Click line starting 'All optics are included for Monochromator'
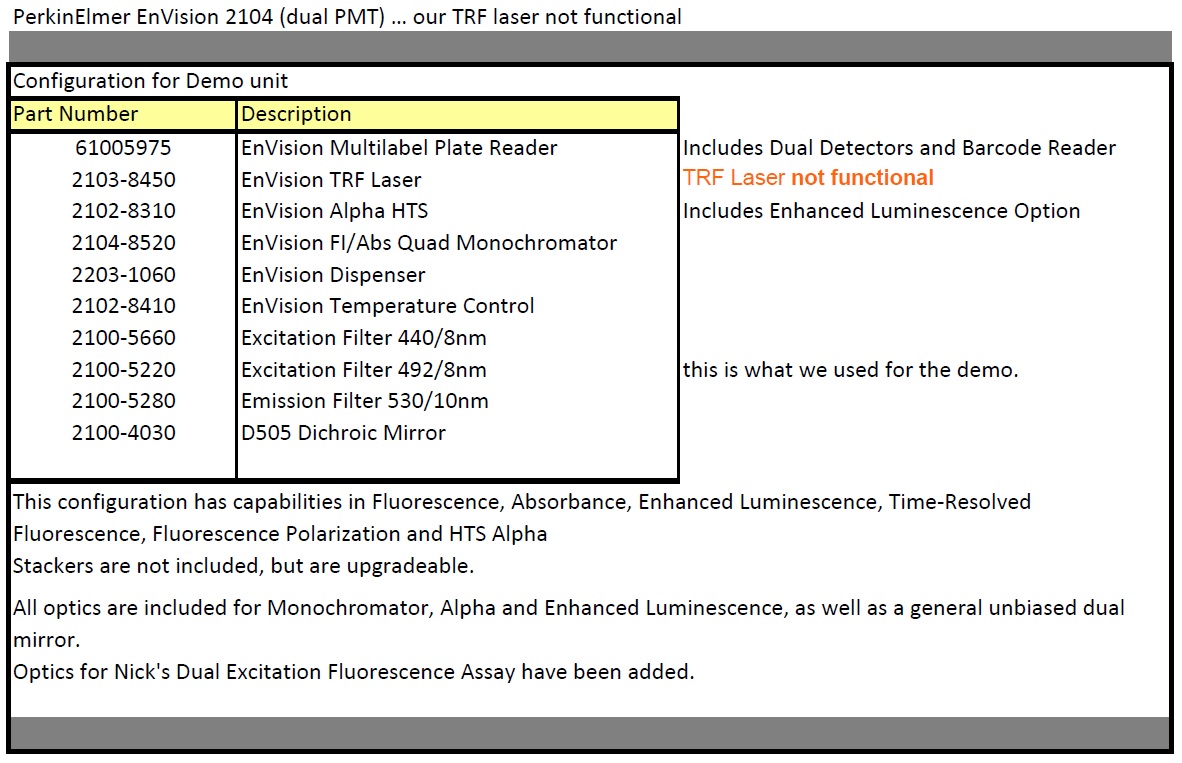1182x763 pixels. coord(568,608)
